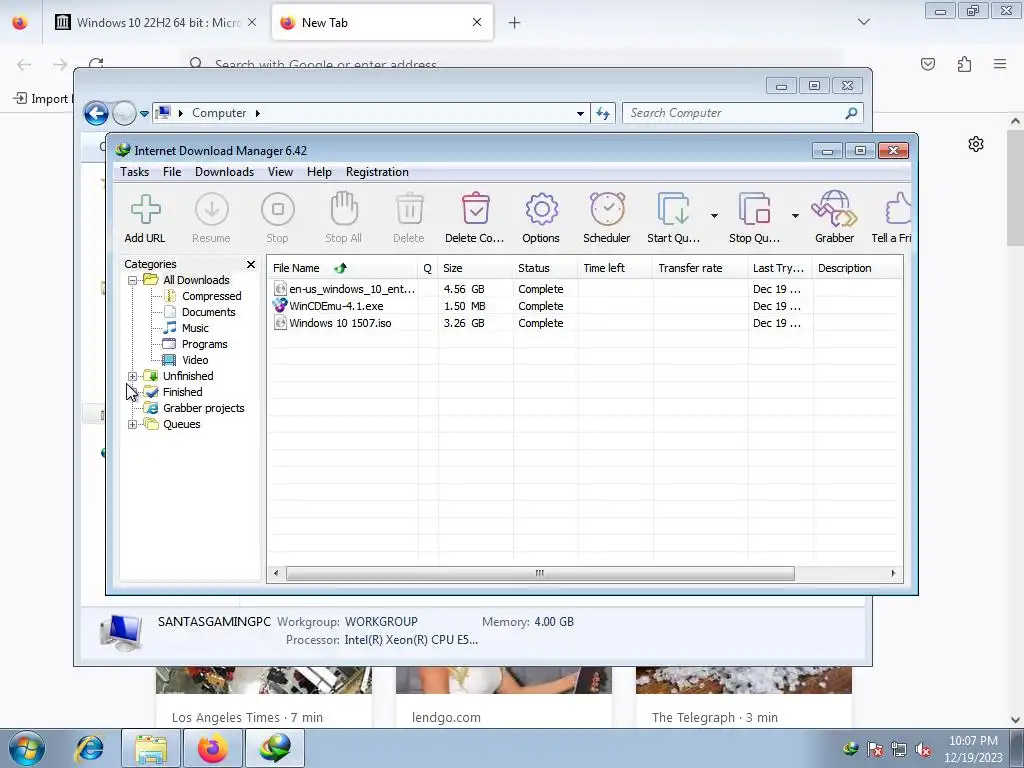Viewport: 1024px width, 768px height.
Task: Sort by Time left column header
Action: (615, 268)
